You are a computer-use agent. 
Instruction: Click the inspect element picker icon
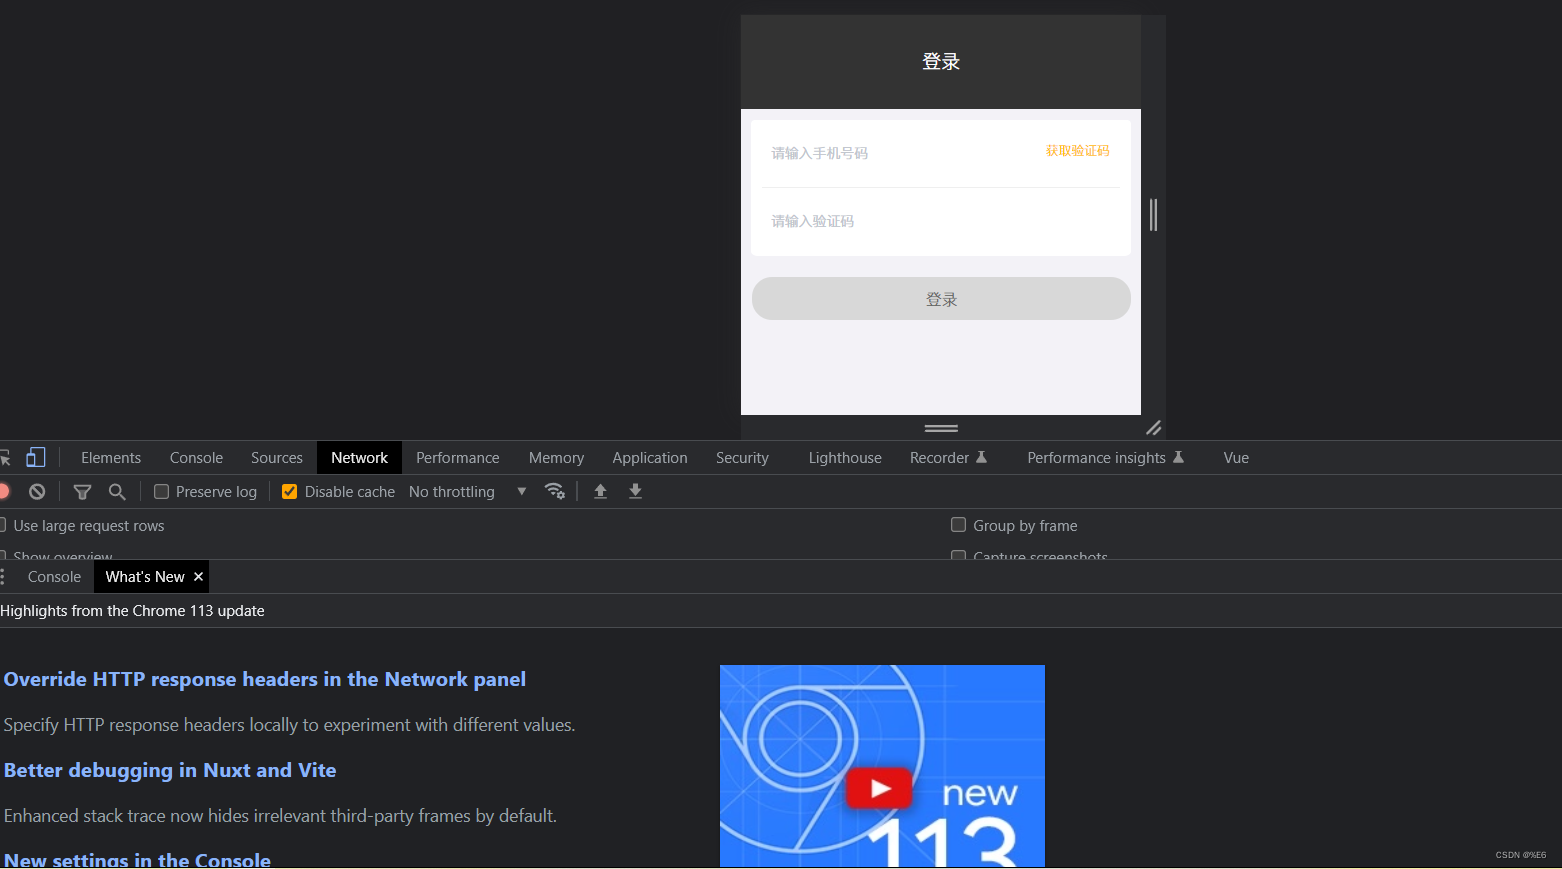point(5,458)
